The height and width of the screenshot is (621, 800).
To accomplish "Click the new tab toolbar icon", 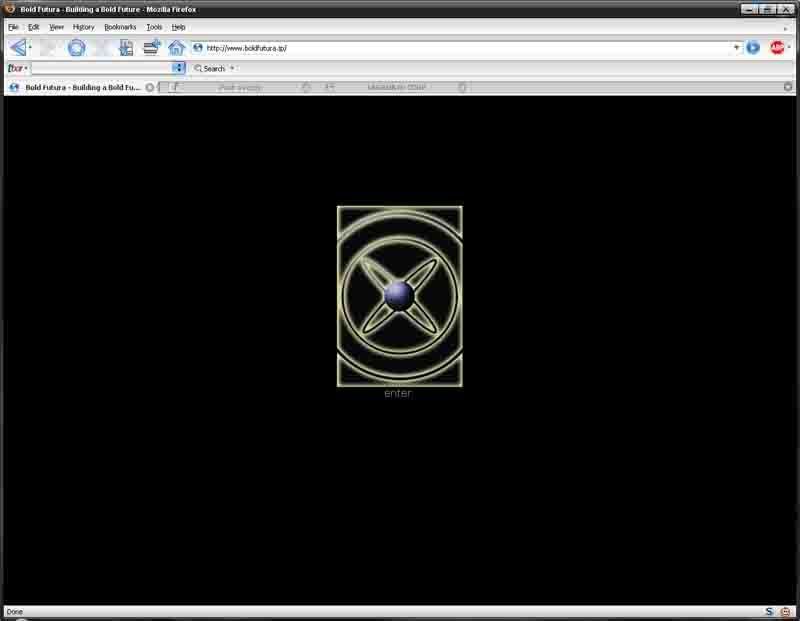I will pos(152,47).
